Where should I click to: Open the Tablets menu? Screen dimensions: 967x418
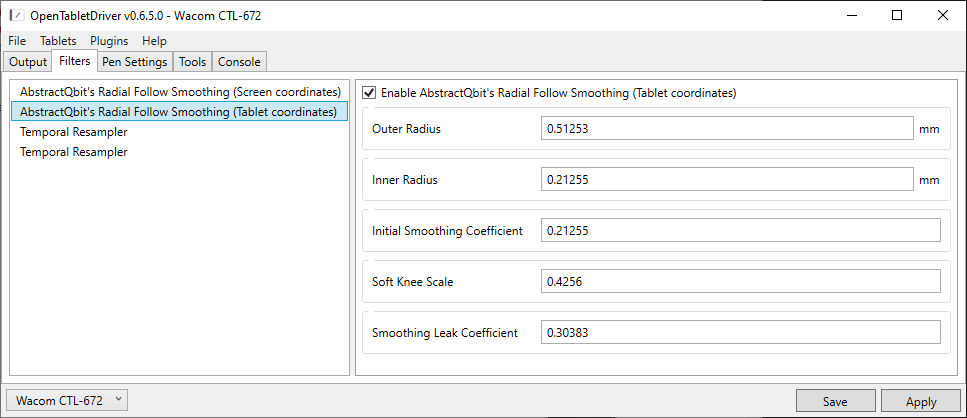pos(57,41)
